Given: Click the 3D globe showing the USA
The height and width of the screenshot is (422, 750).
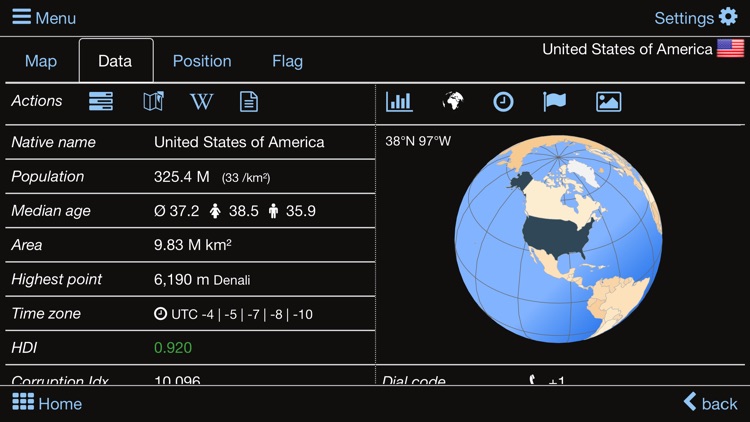Looking at the screenshot, I should point(558,239).
